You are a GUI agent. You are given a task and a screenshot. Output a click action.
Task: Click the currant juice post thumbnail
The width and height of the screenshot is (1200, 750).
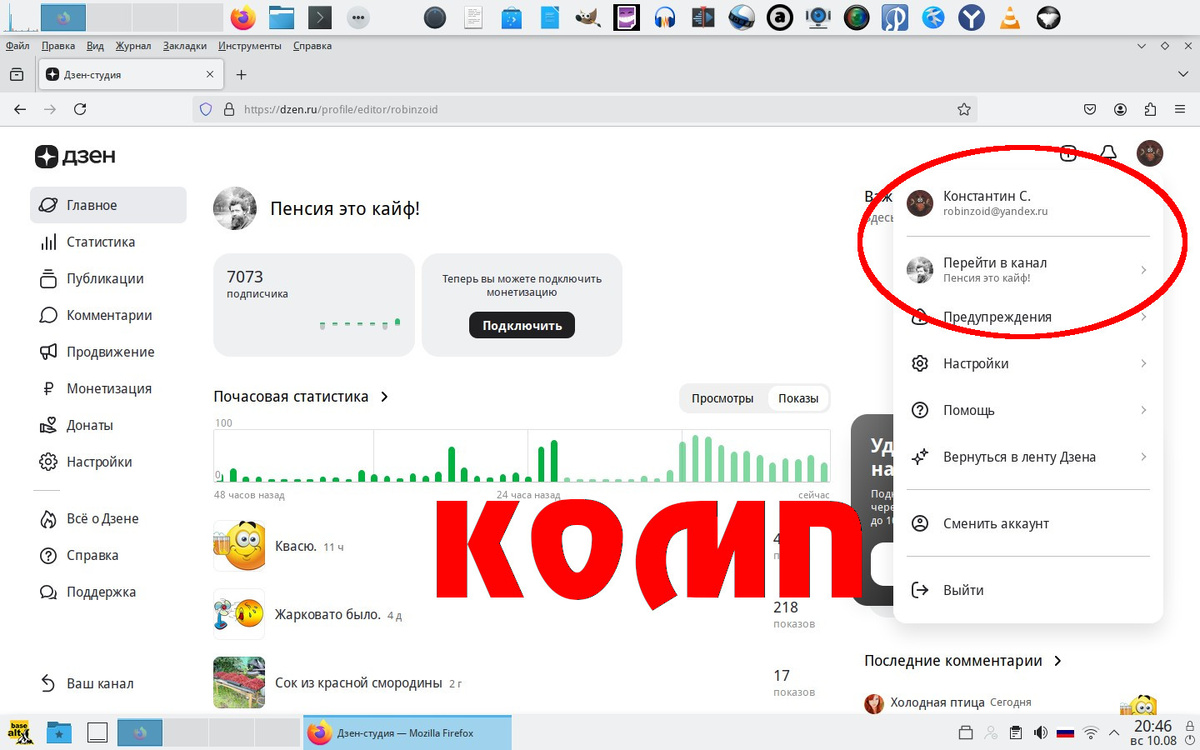239,682
